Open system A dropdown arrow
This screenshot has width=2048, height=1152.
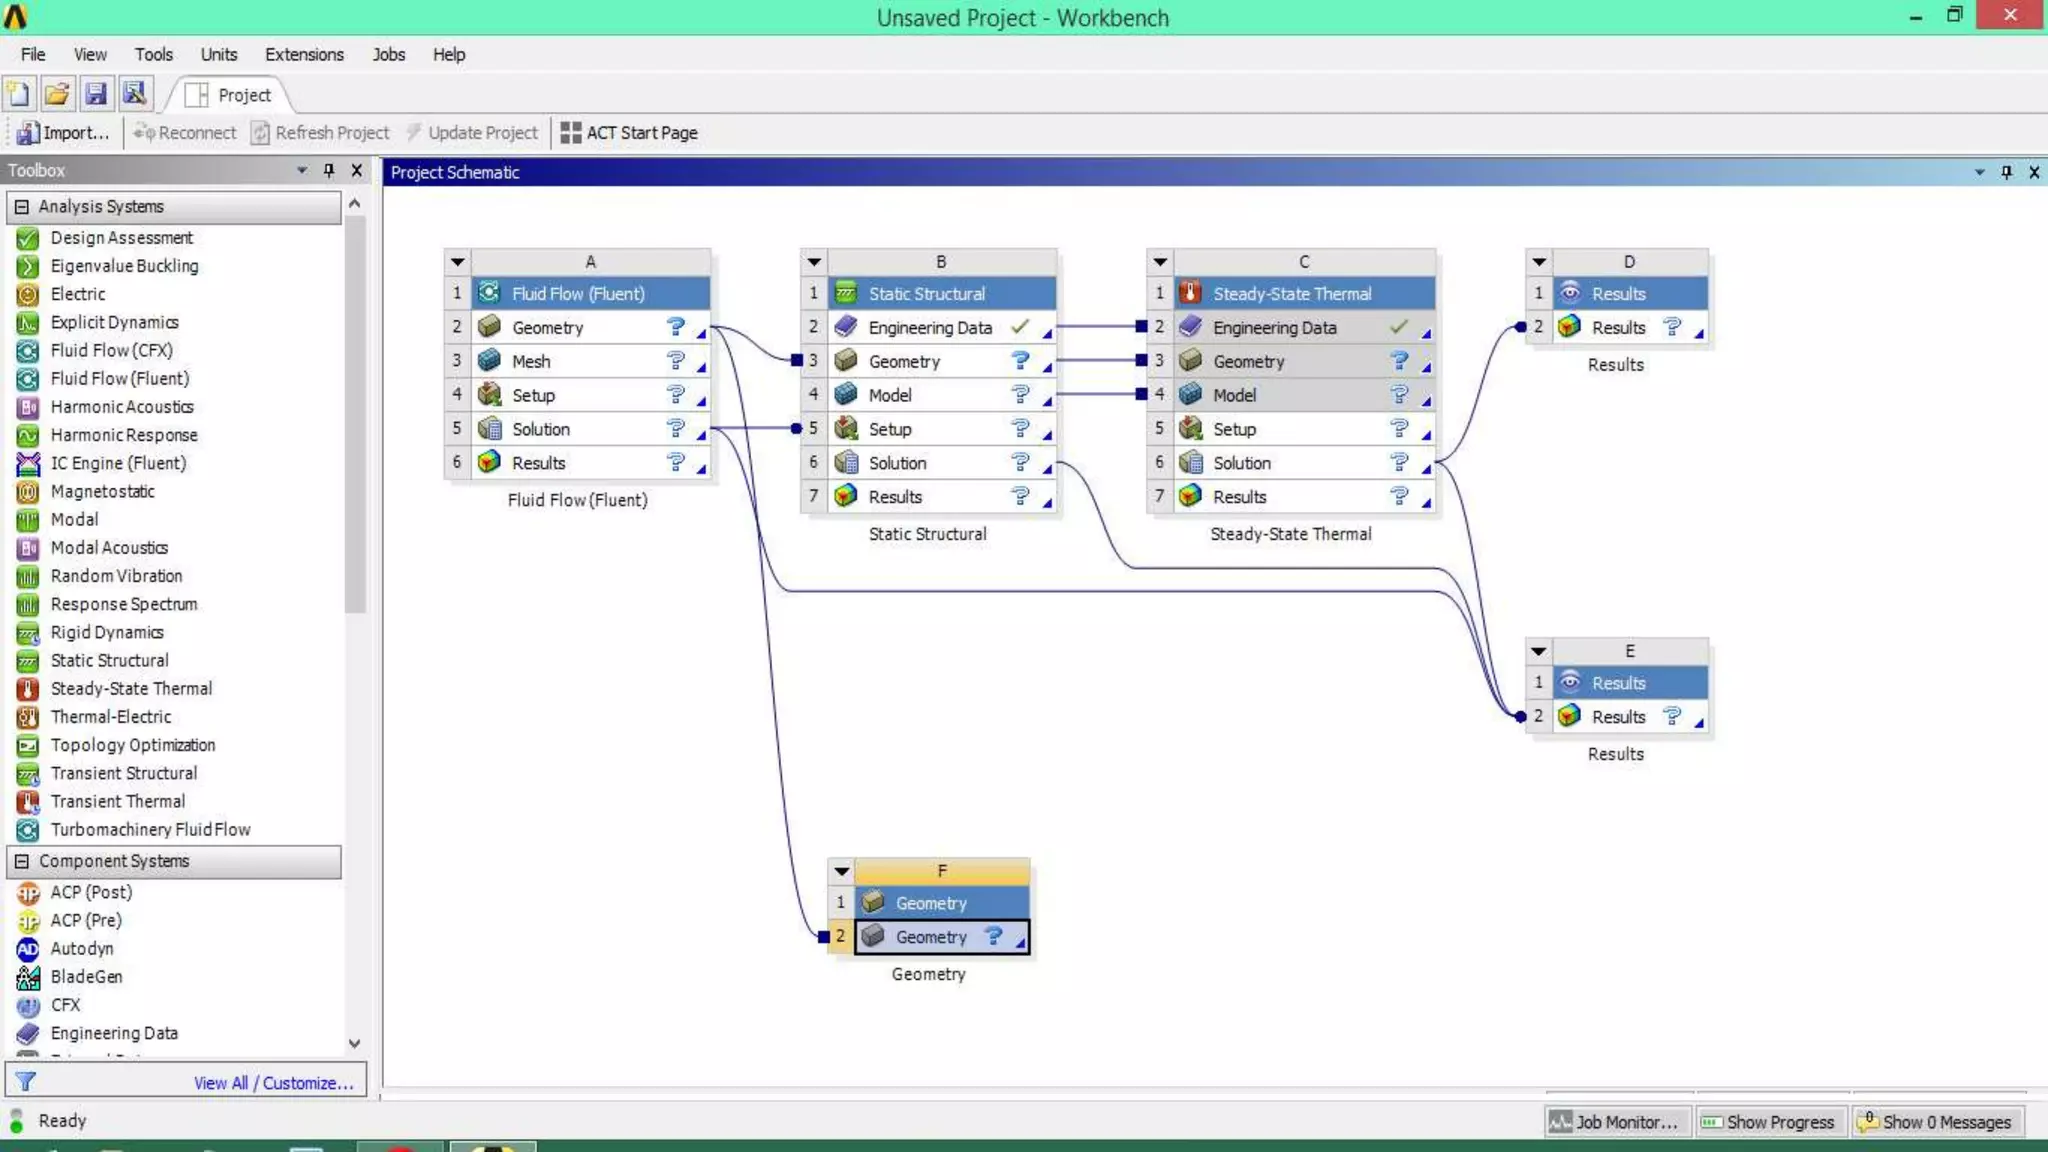458,262
